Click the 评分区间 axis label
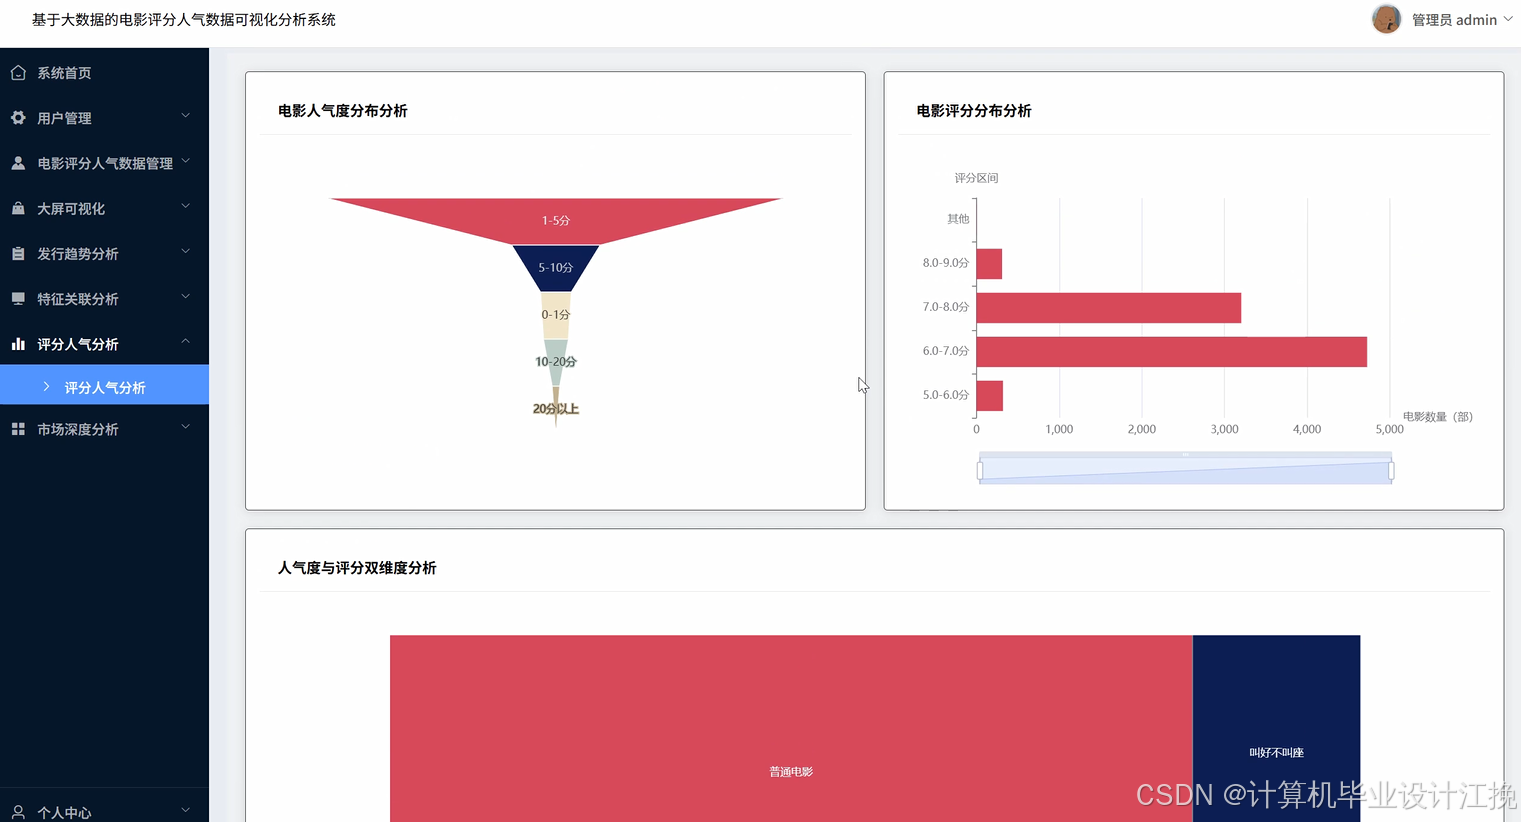The width and height of the screenshot is (1521, 822). coord(976,178)
